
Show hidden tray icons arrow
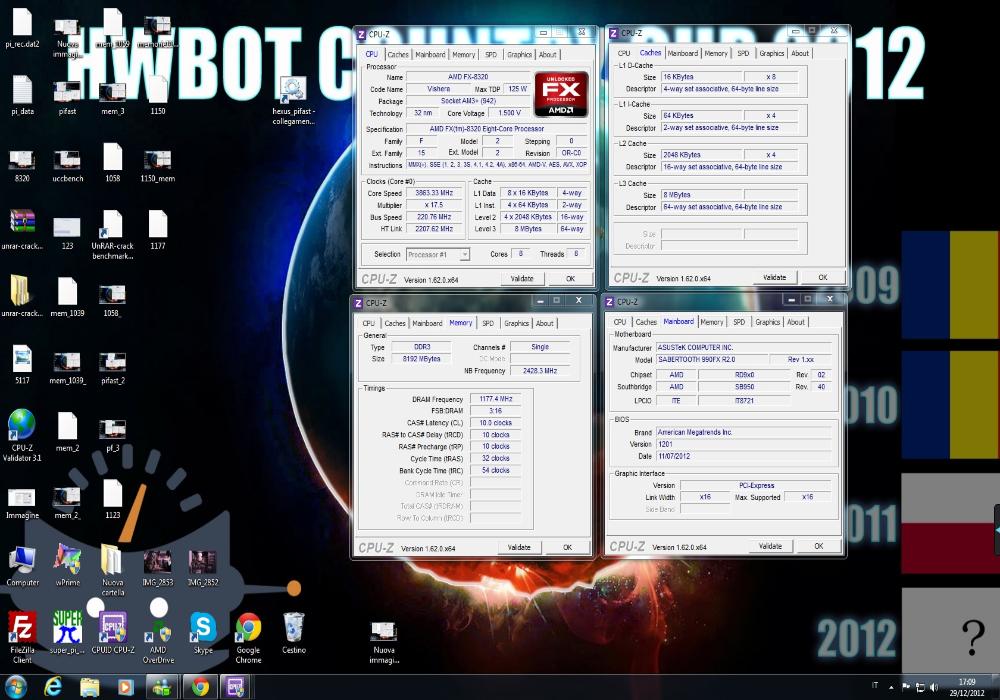[x=892, y=687]
